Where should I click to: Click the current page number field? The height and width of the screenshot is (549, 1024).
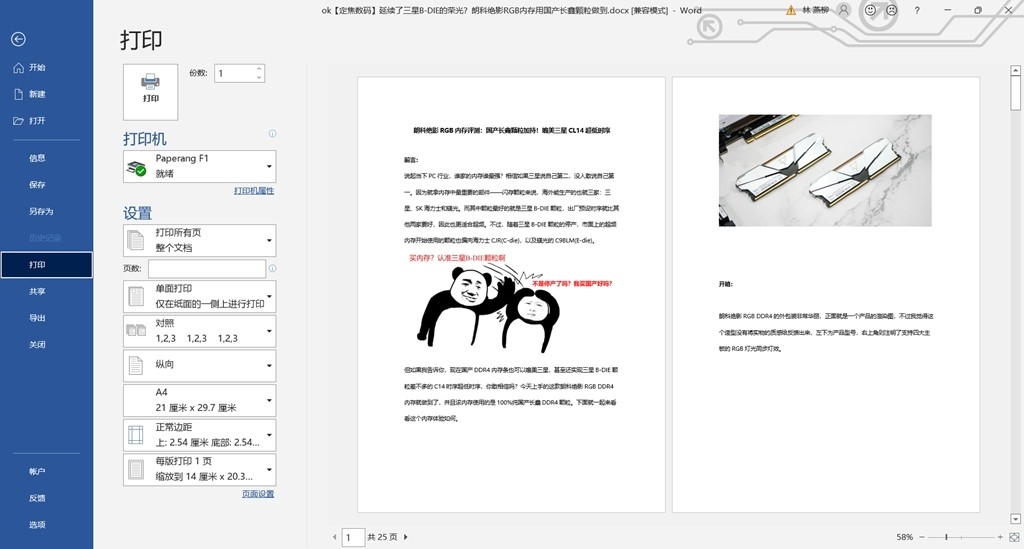353,537
